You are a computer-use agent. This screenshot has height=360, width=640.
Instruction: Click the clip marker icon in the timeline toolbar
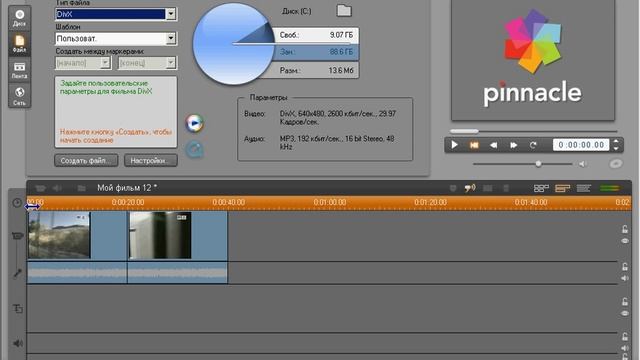tap(453, 188)
